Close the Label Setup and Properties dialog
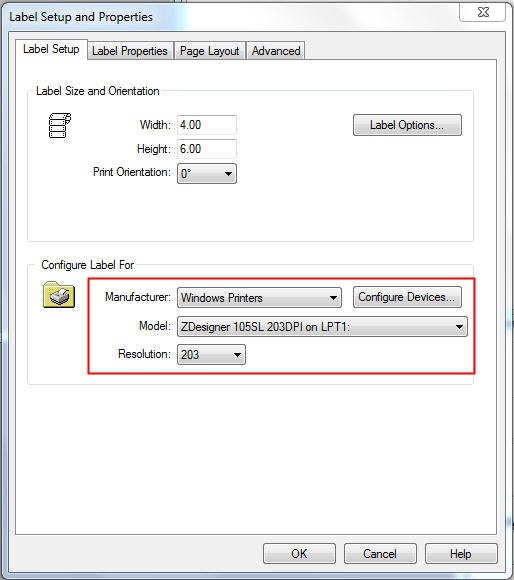 tap(483, 12)
